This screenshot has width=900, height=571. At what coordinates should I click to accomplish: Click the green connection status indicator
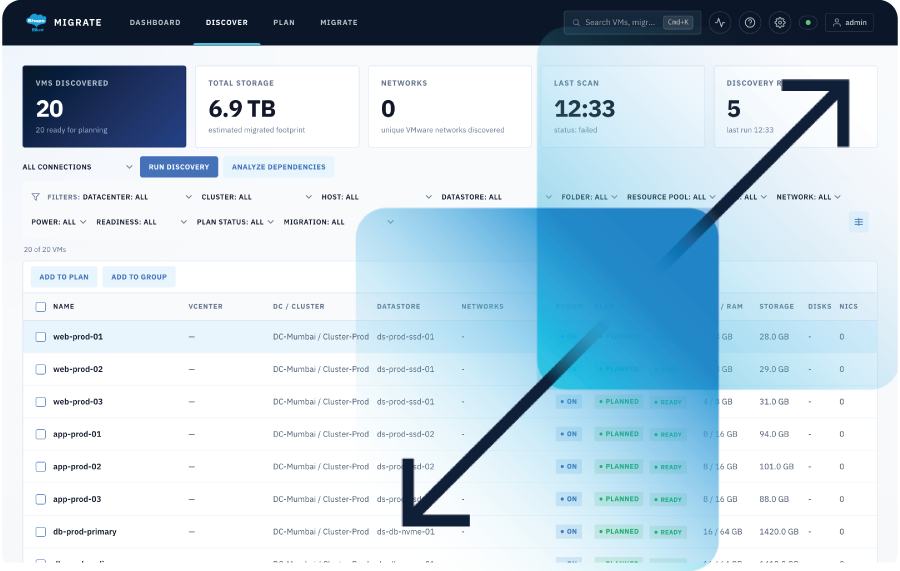808,22
